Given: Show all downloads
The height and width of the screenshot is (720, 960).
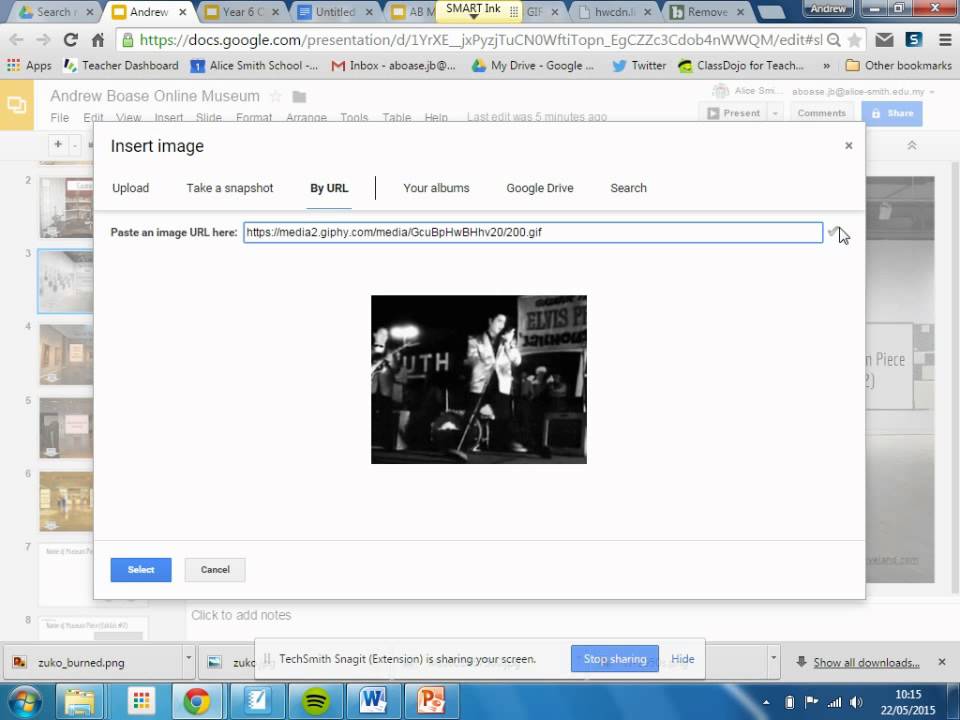Looking at the screenshot, I should tap(866, 662).
